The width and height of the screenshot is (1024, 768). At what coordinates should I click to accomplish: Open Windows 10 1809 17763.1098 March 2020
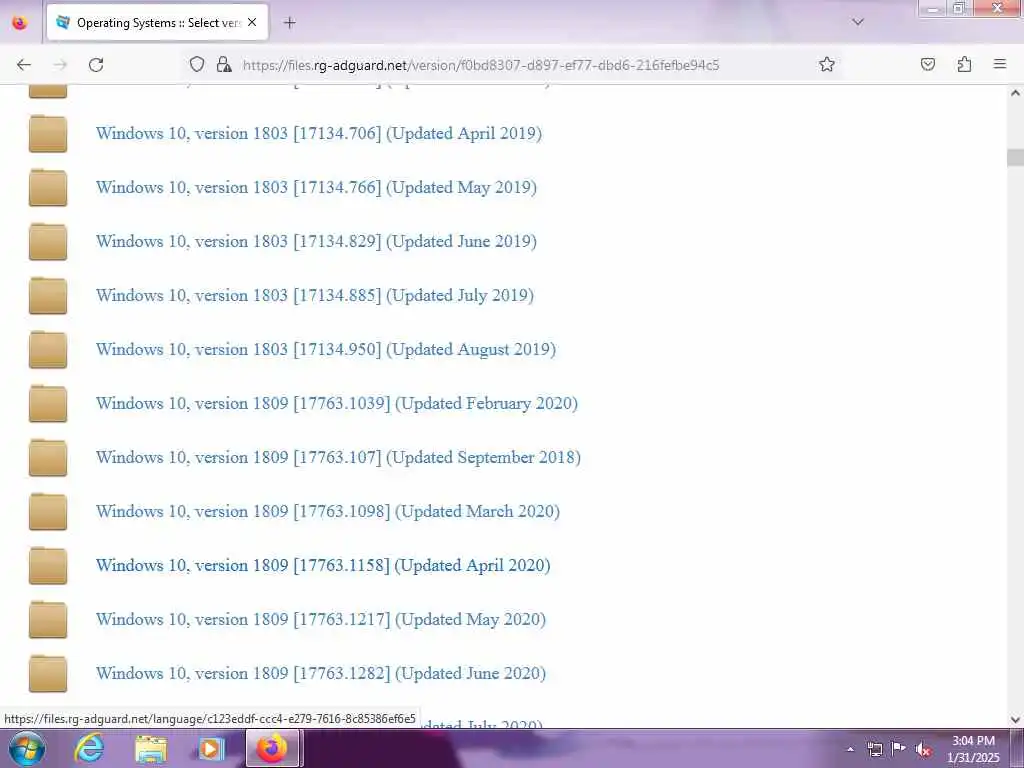pos(328,511)
